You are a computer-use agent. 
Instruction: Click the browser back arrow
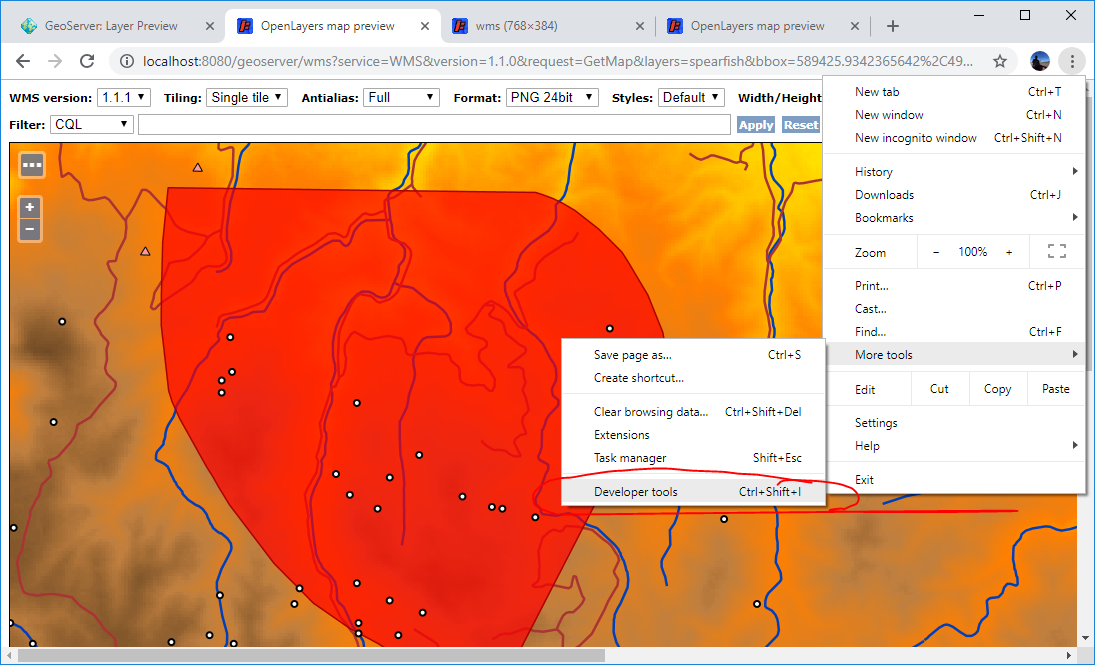click(x=23, y=61)
